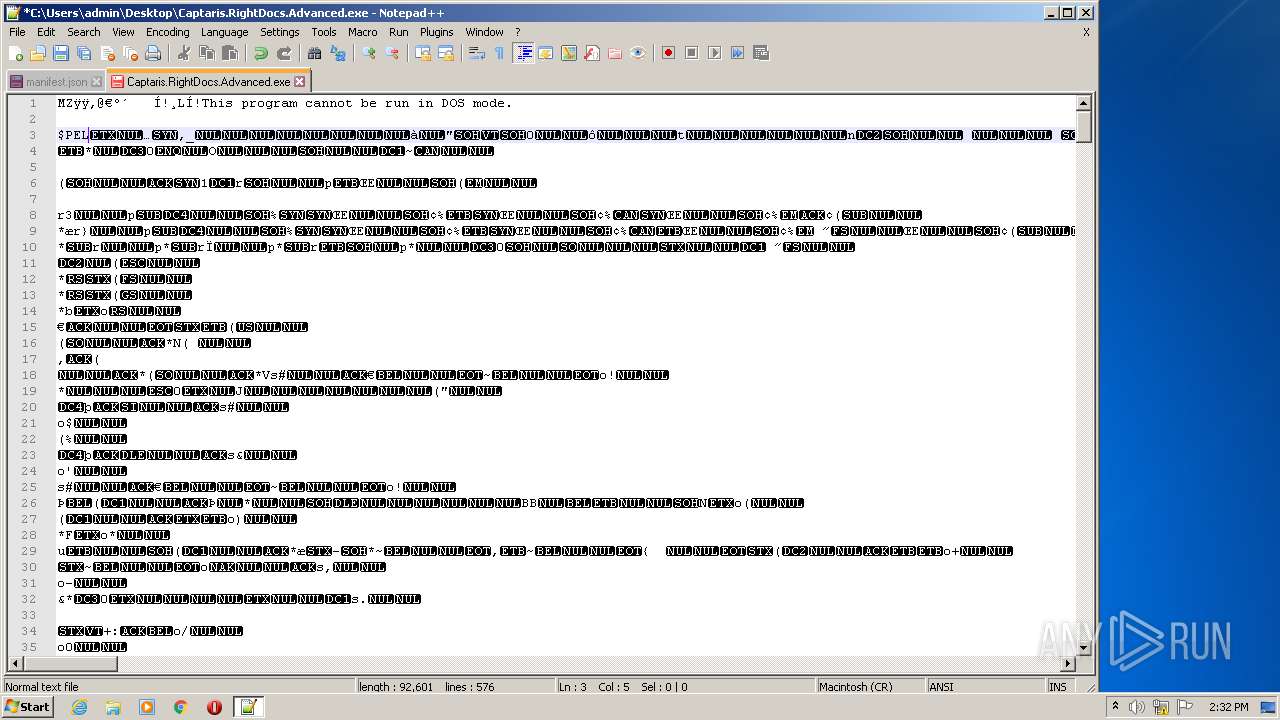The width and height of the screenshot is (1280, 720).
Task: Click the Redo toolbar icon
Action: [x=283, y=53]
